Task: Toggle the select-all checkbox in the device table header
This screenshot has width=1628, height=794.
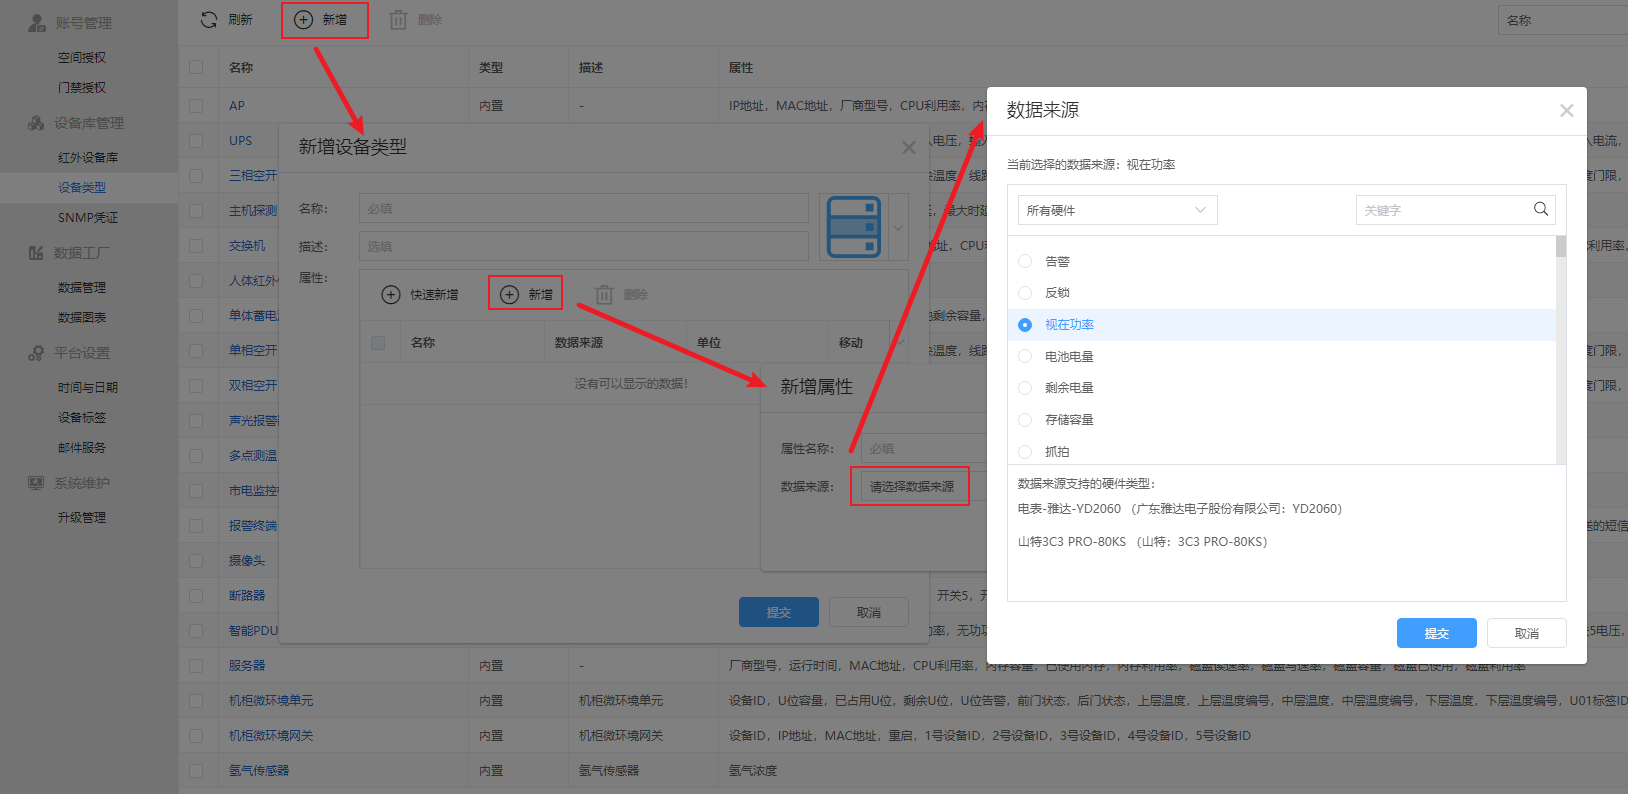Action: click(x=196, y=67)
